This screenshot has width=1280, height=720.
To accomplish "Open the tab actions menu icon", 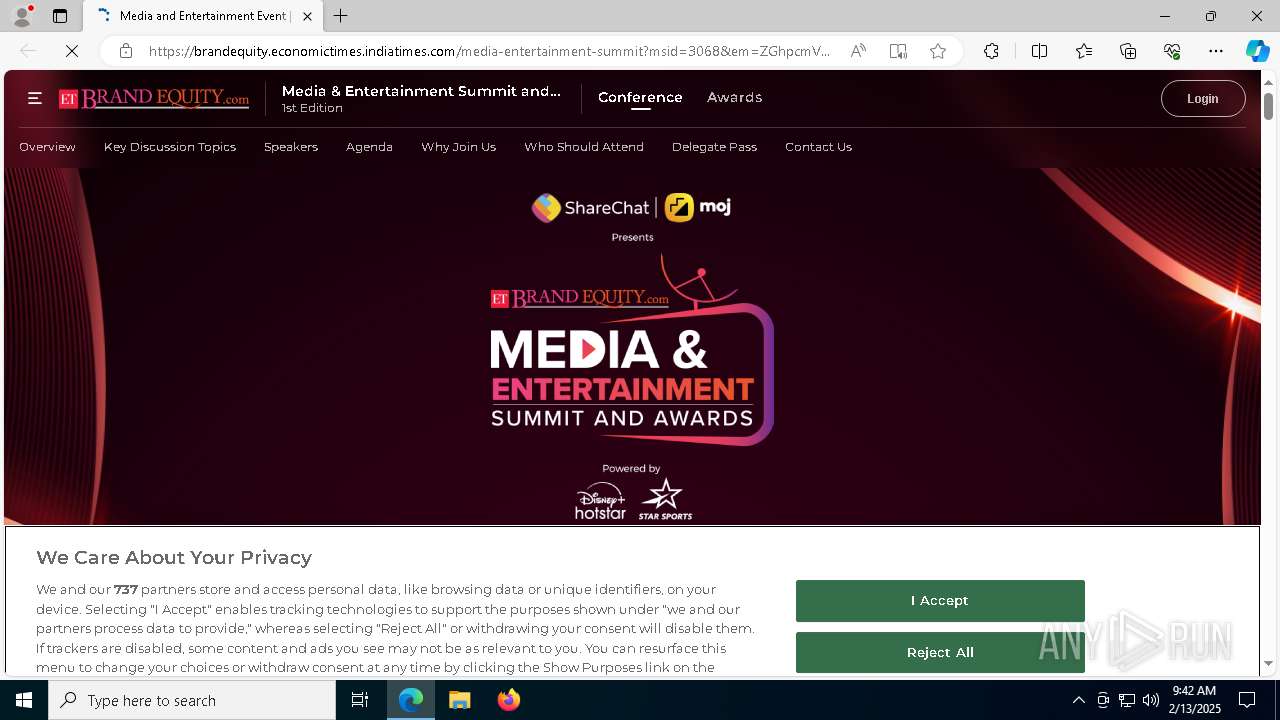I will (60, 16).
